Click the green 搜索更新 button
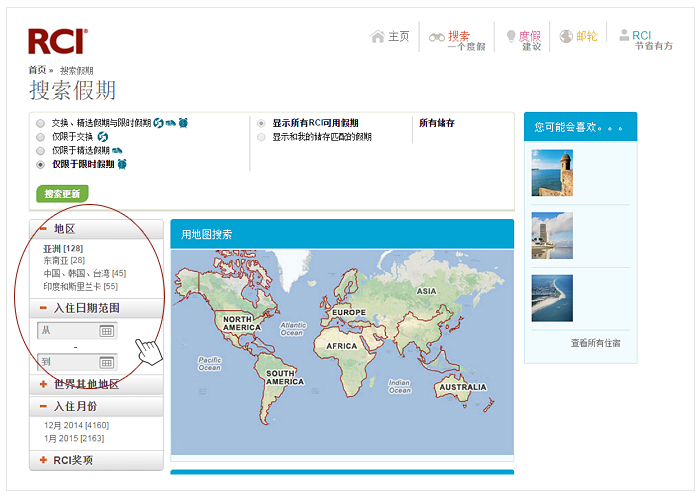The height and width of the screenshot is (500, 700). [62, 194]
